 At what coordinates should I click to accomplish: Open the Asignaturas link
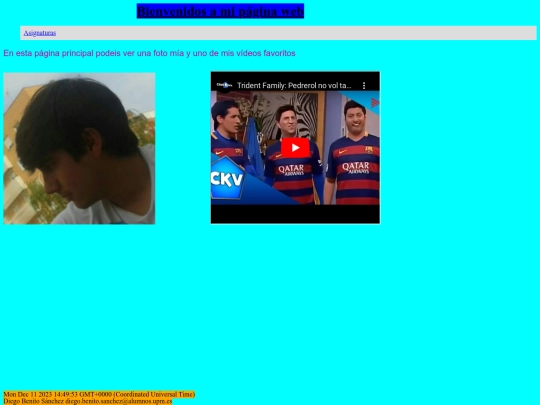(40, 33)
